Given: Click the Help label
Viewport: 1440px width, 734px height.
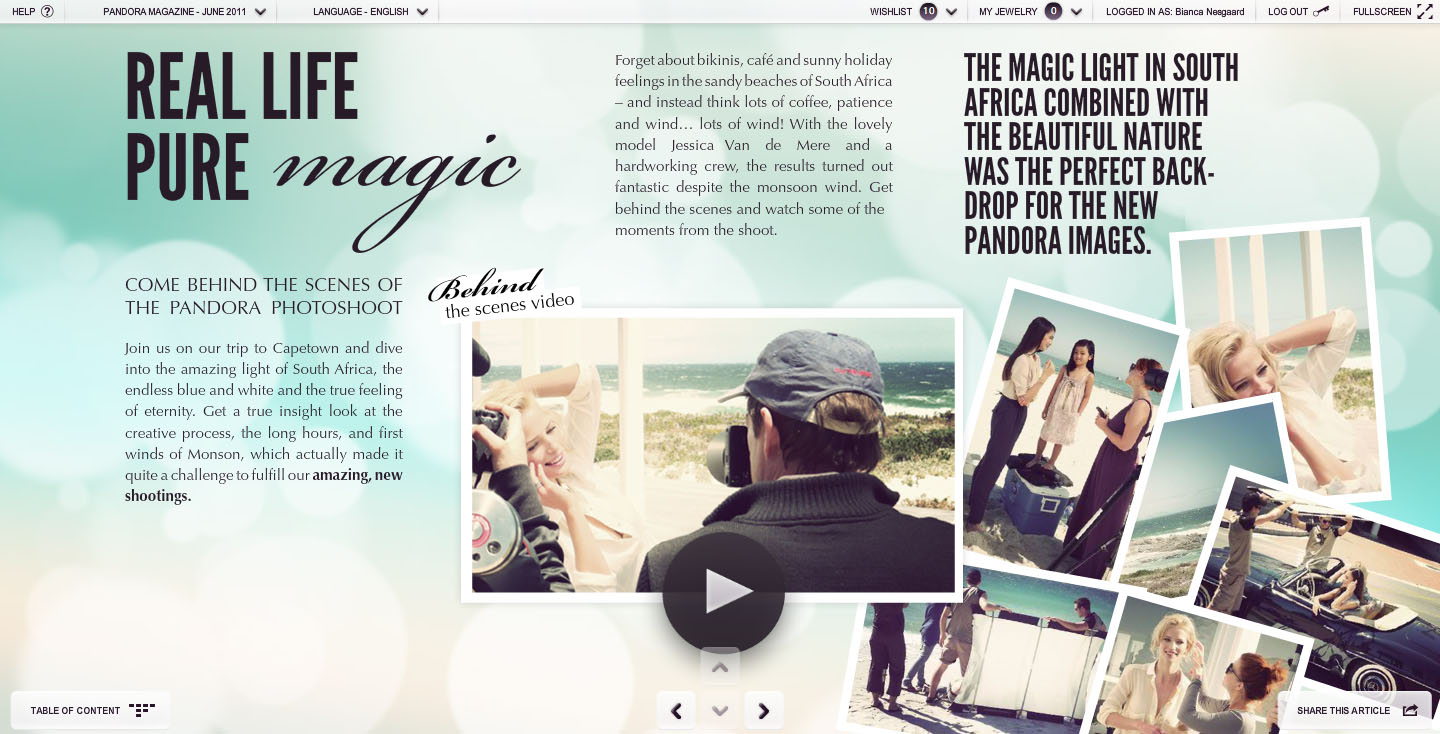Looking at the screenshot, I should 24,12.
